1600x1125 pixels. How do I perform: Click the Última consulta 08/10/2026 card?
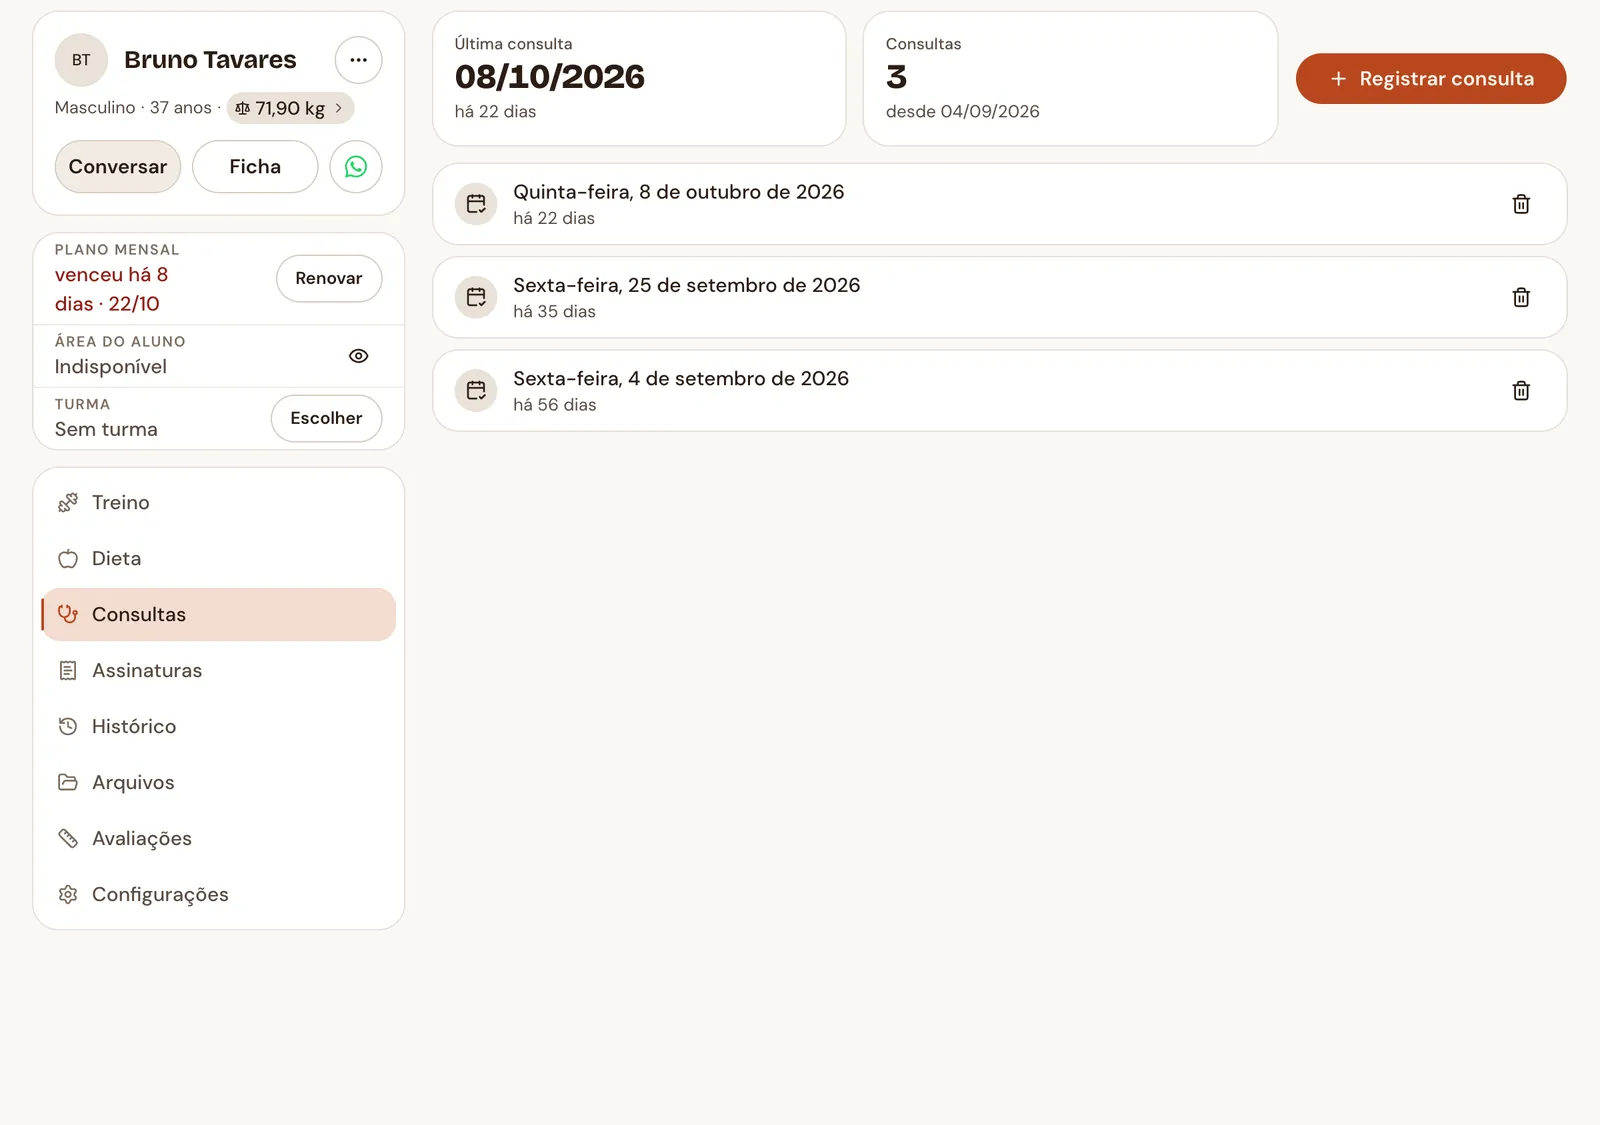click(x=639, y=79)
